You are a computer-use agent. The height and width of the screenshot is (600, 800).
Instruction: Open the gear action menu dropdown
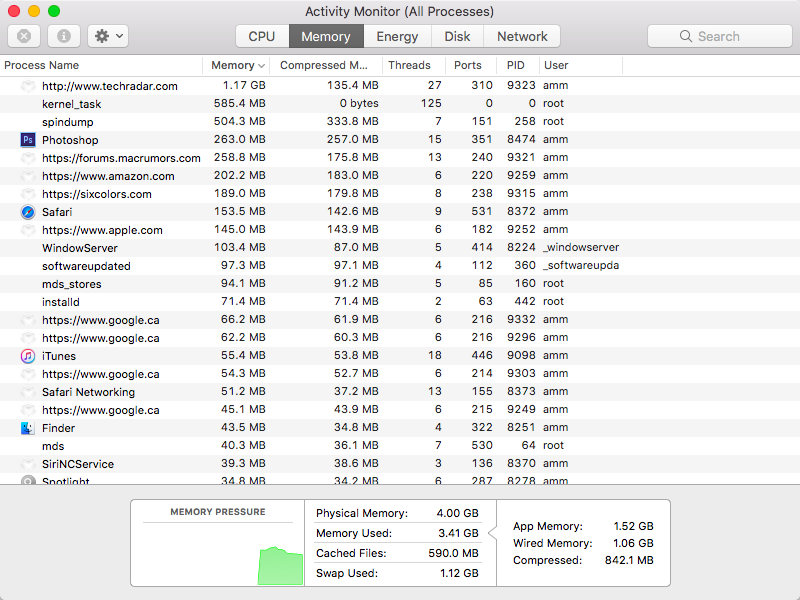pos(108,36)
